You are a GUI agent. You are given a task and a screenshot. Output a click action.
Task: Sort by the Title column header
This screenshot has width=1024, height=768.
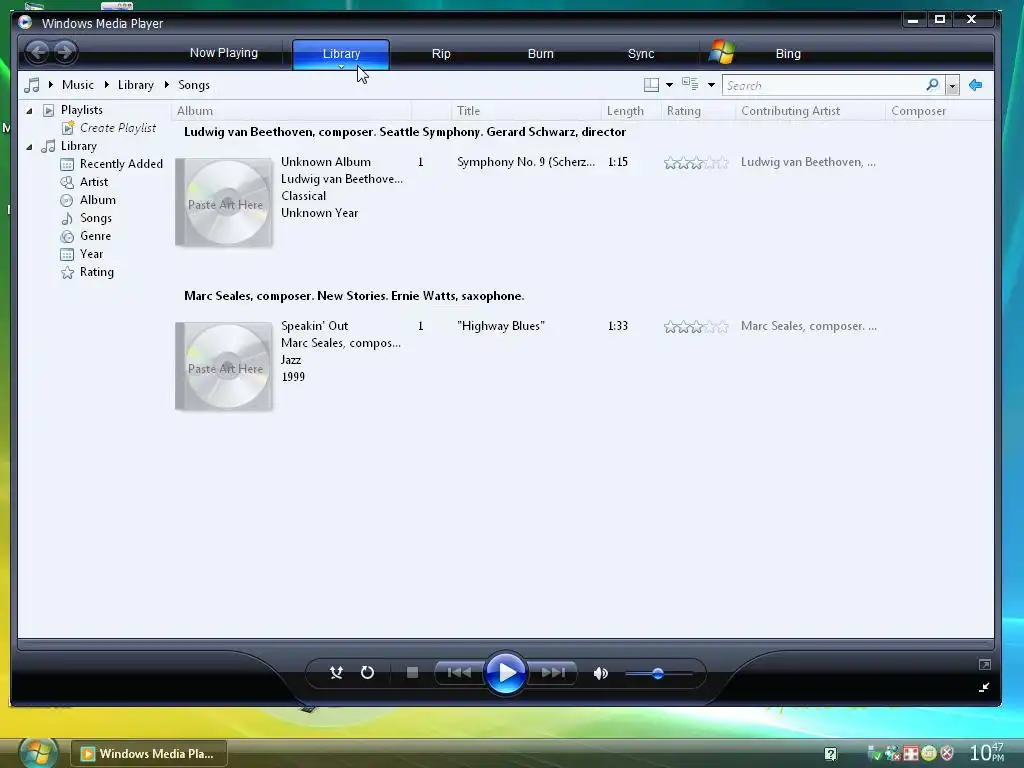coord(526,111)
